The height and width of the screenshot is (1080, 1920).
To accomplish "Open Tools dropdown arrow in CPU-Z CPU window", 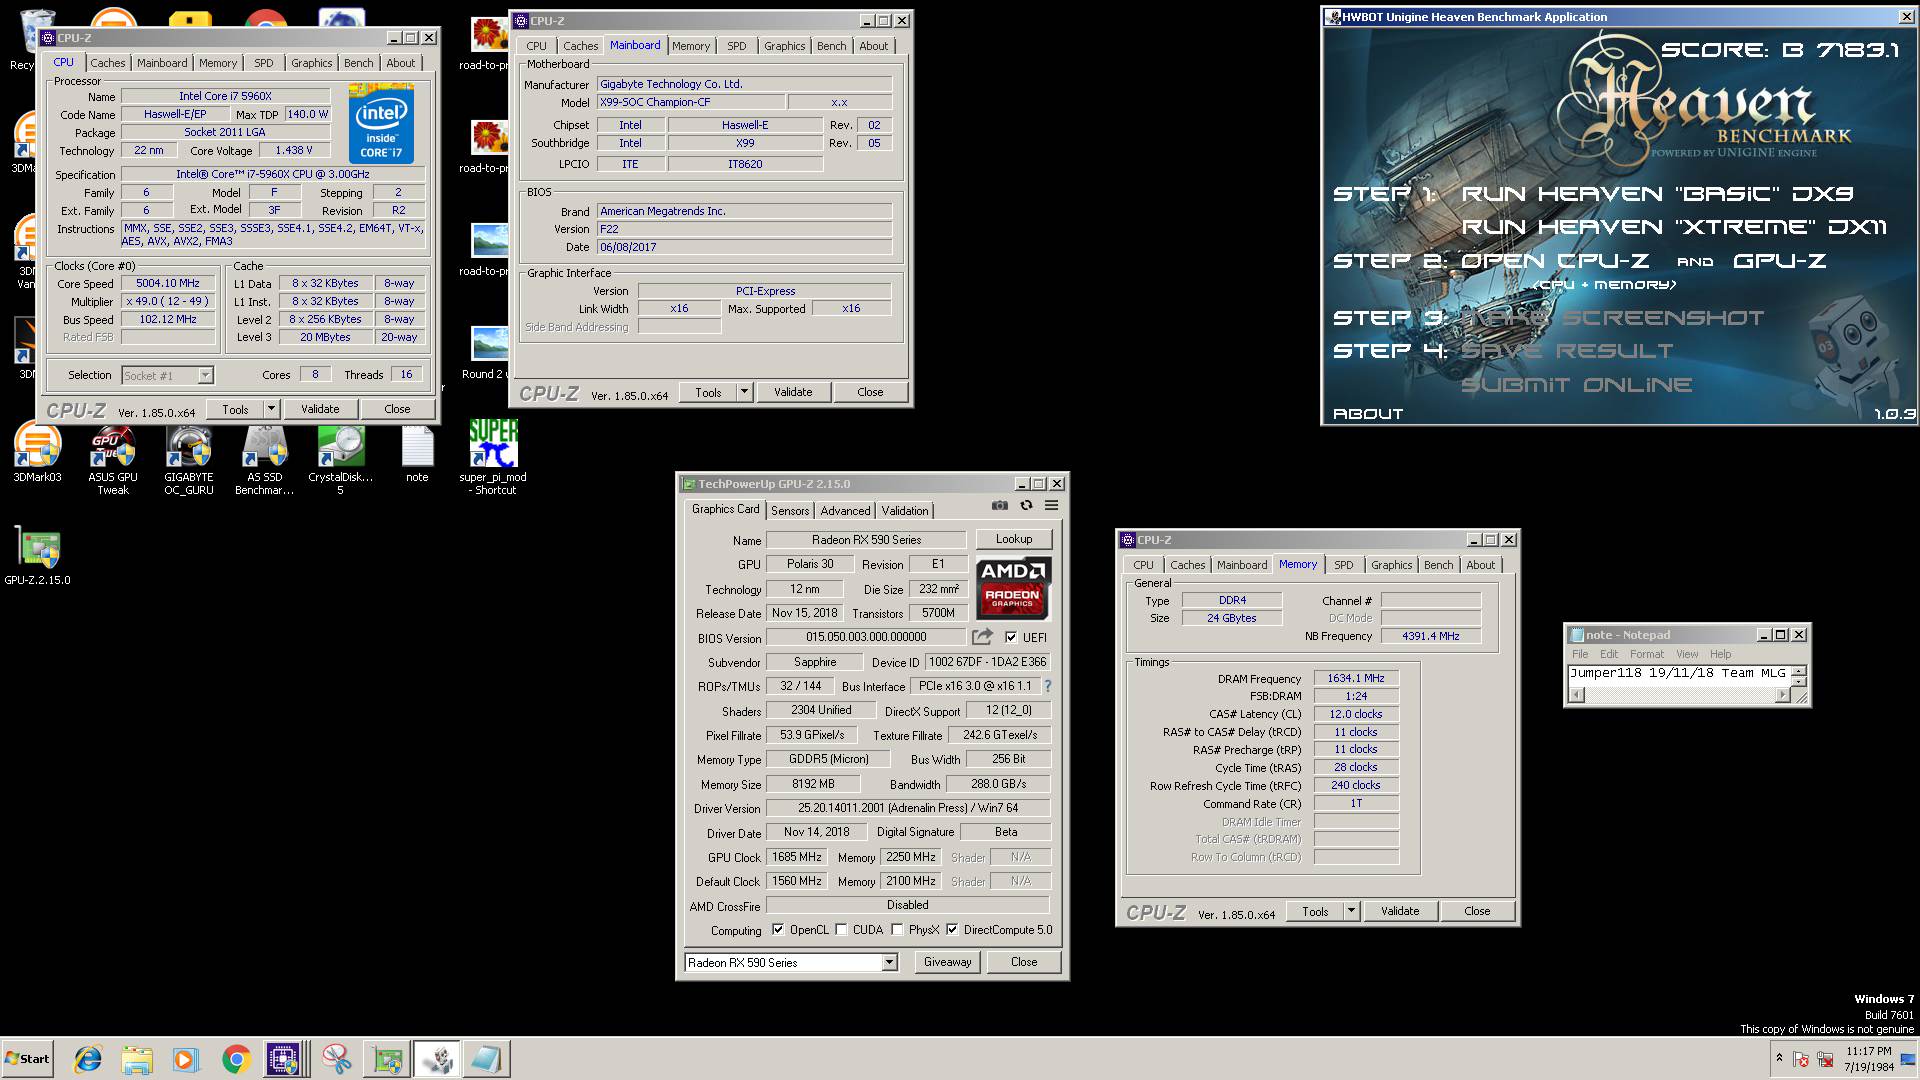I will 271,409.
